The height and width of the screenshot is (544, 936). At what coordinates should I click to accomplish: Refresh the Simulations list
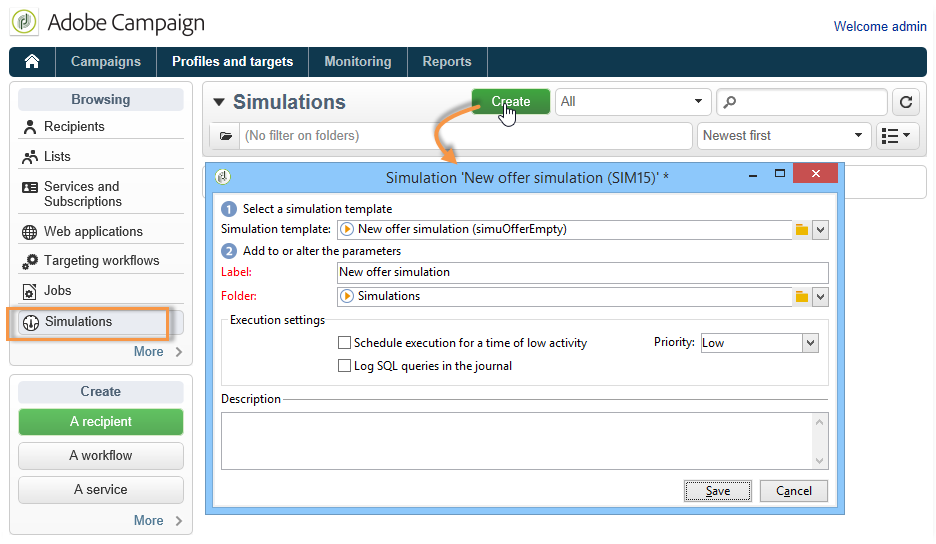click(906, 102)
